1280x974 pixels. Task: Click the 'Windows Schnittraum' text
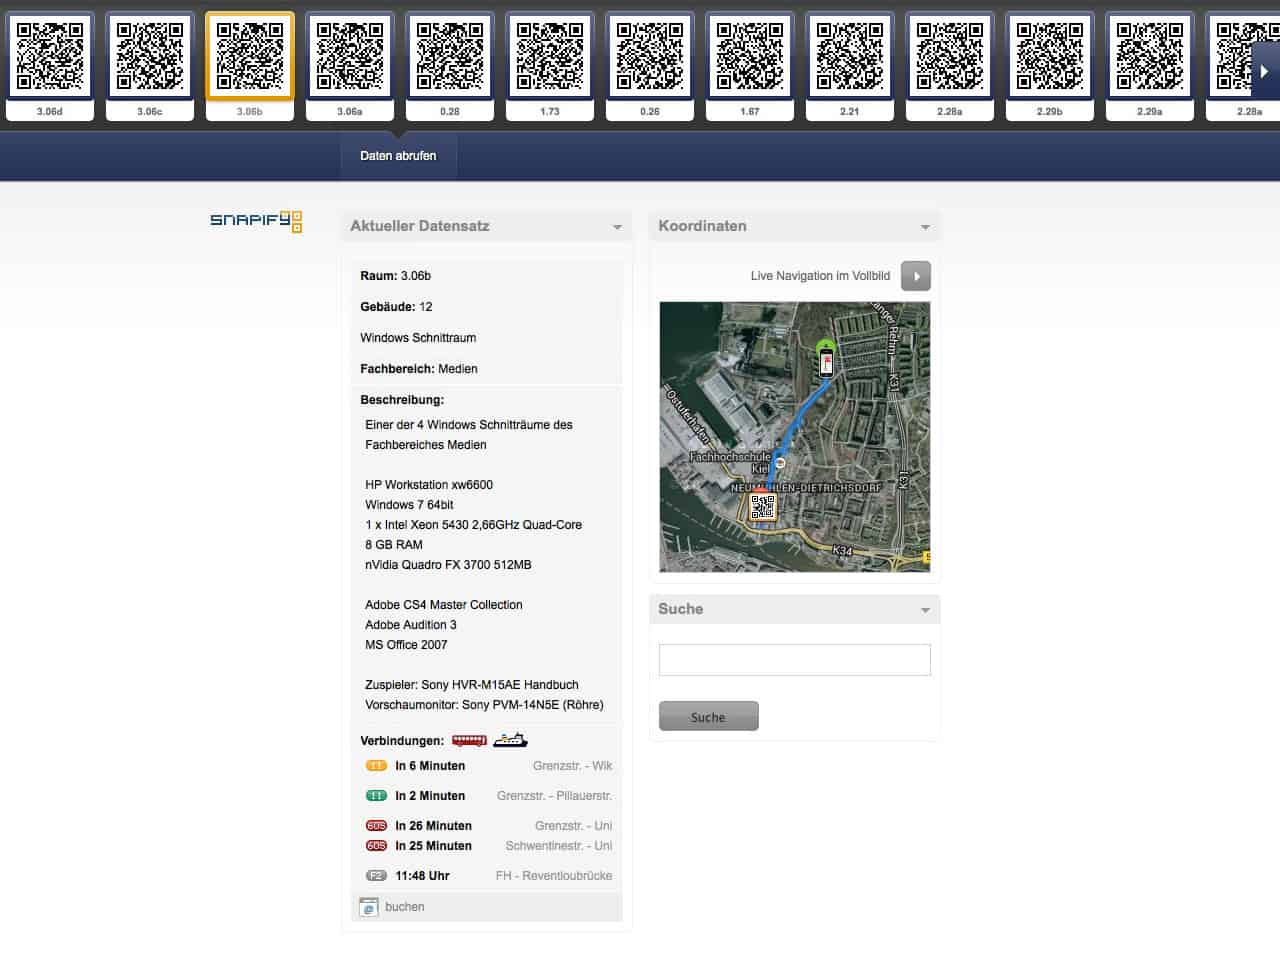(418, 338)
